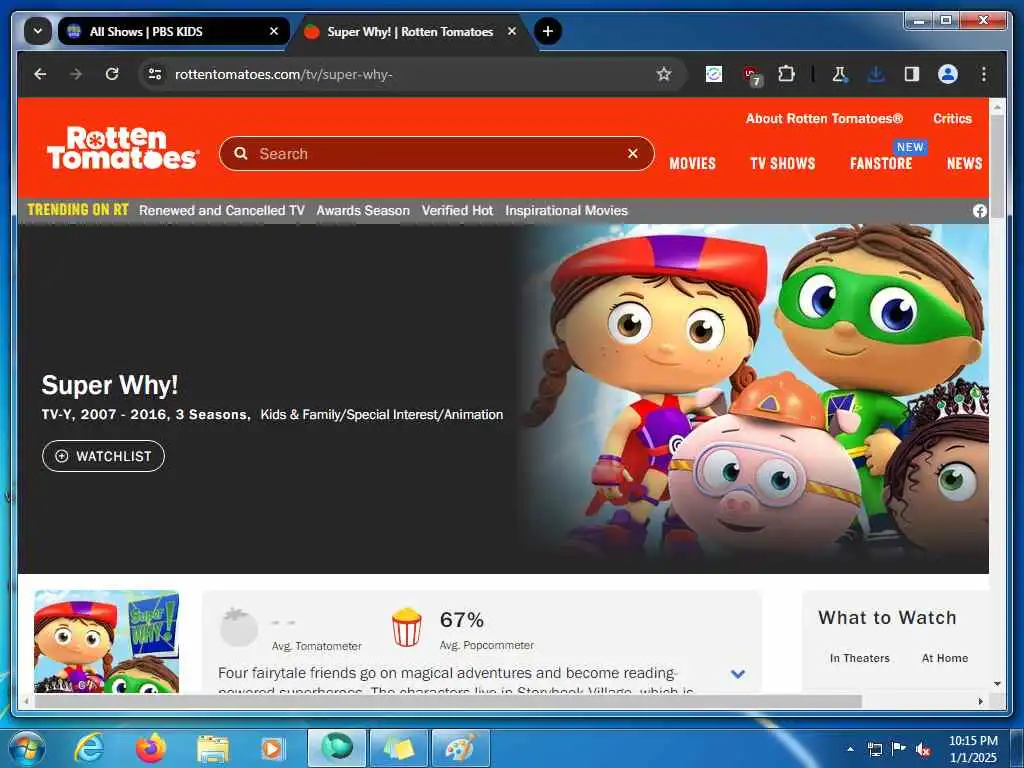The image size is (1024, 768).
Task: Open About Rotten Tomatoes link
Action: point(824,119)
